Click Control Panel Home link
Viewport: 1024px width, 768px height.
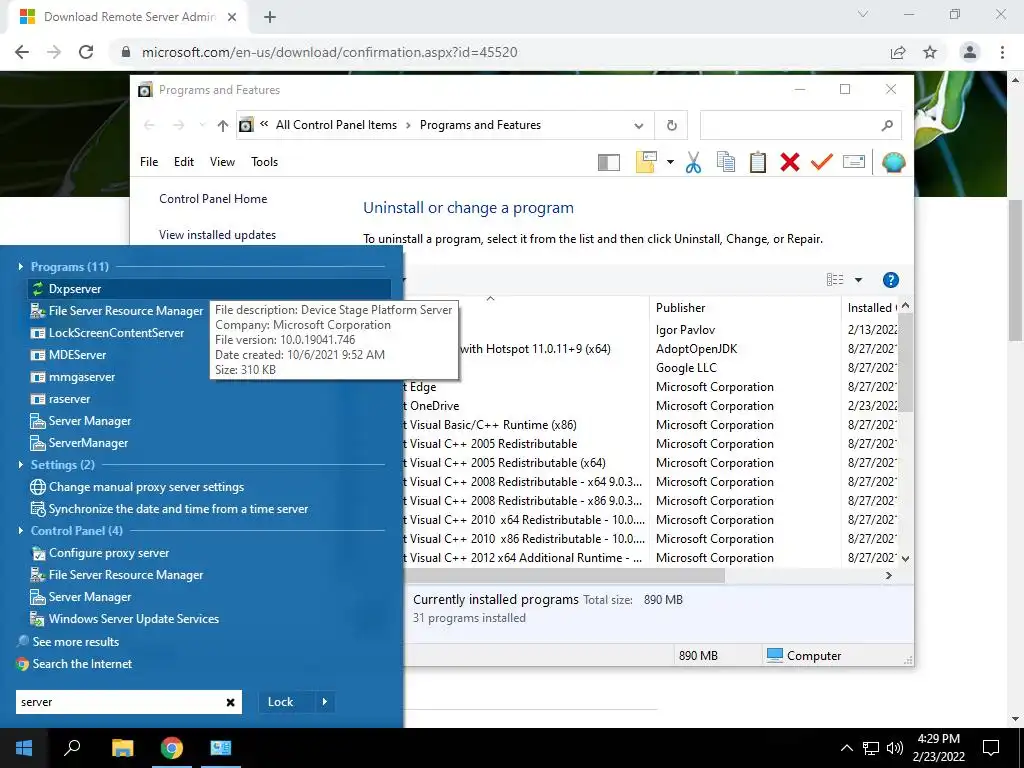(213, 199)
